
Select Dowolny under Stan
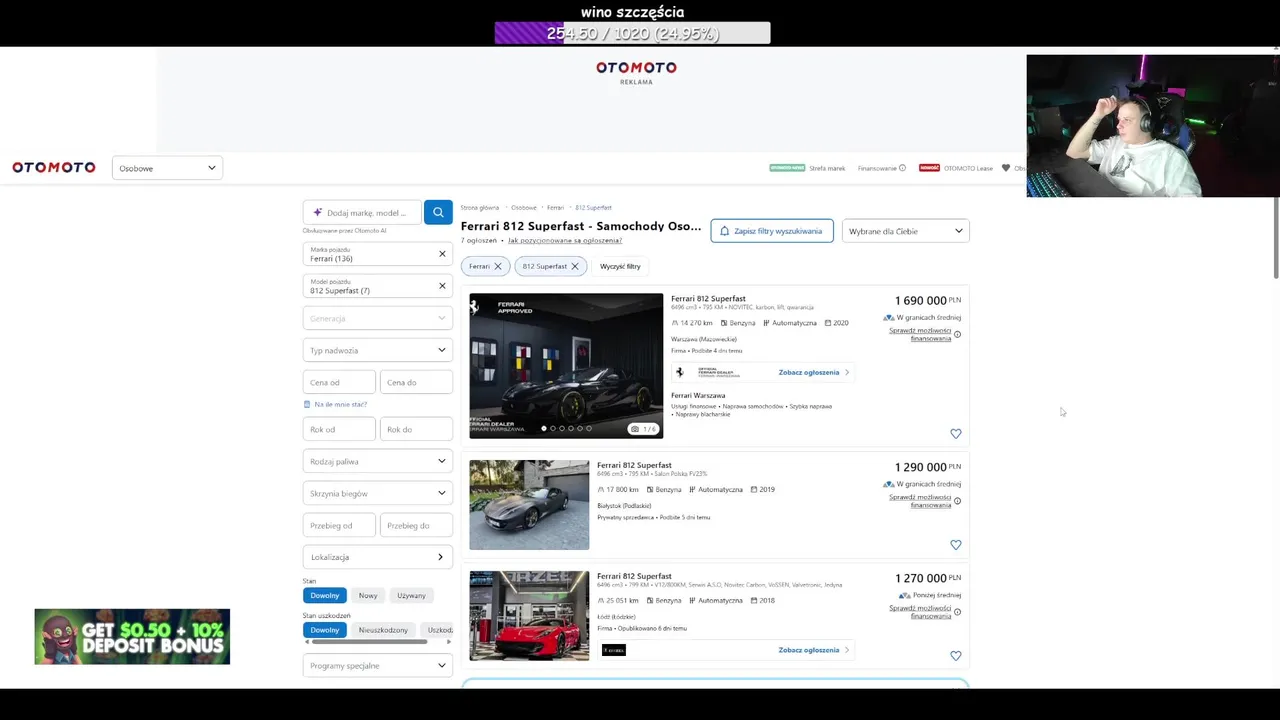(x=325, y=595)
